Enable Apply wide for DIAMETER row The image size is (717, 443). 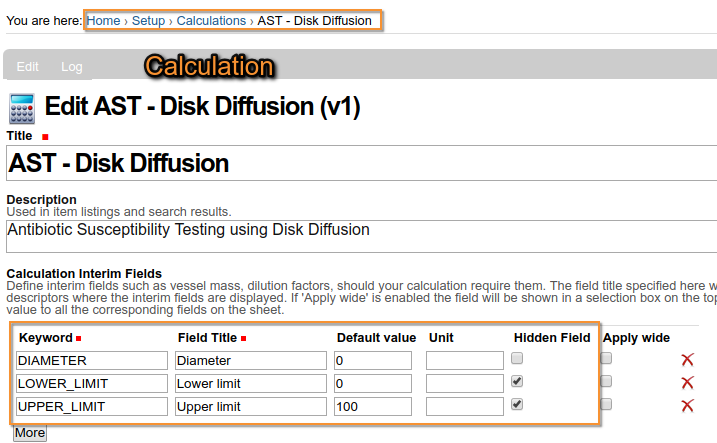point(606,358)
